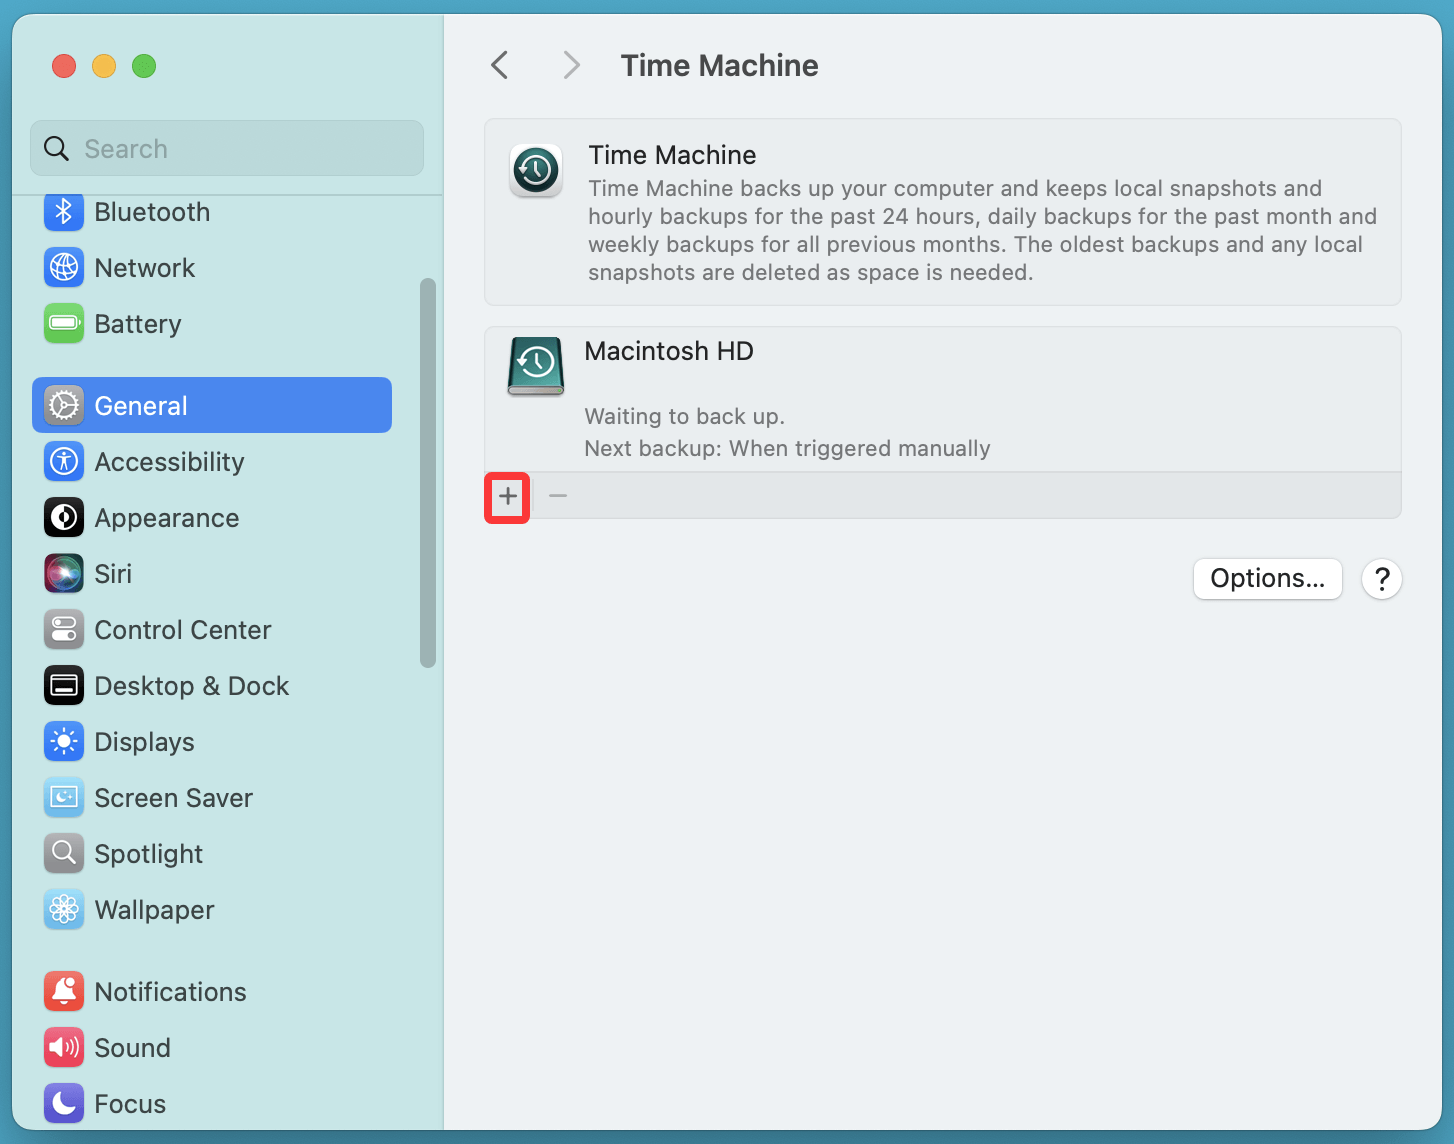This screenshot has width=1454, height=1144.
Task: Open Time Machine Options
Action: 1267,579
